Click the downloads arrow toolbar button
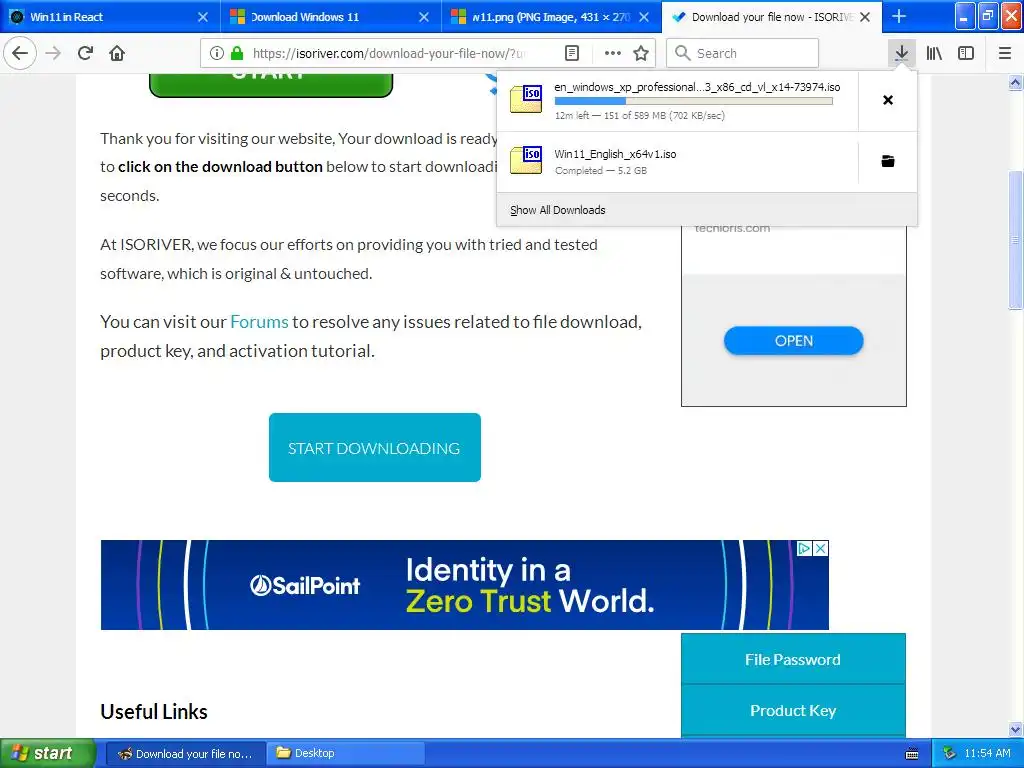Viewport: 1024px width, 768px height. click(x=901, y=53)
